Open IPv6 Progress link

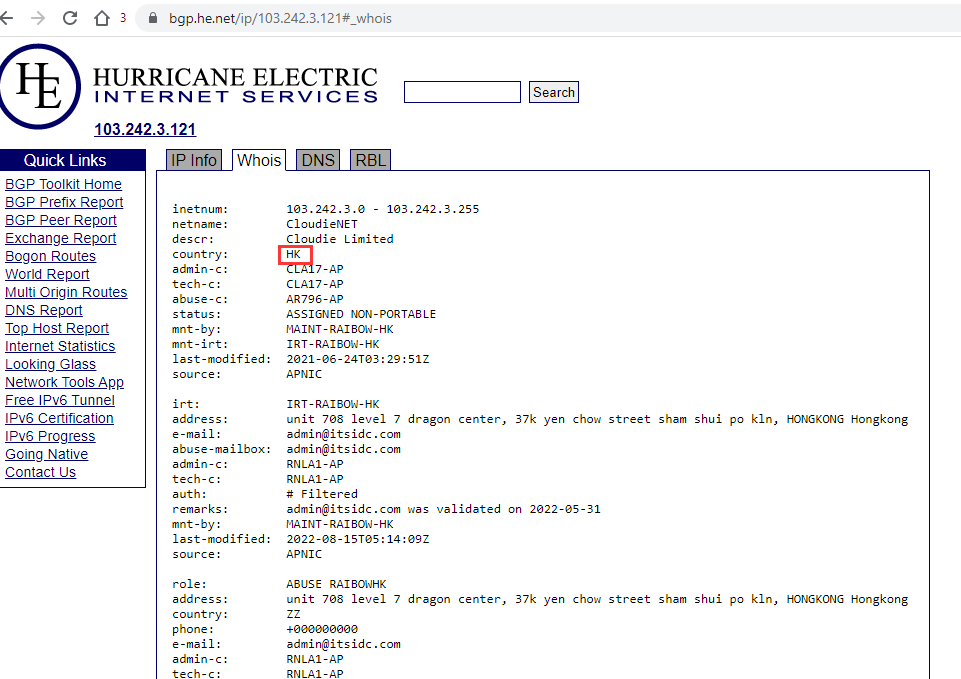point(50,436)
